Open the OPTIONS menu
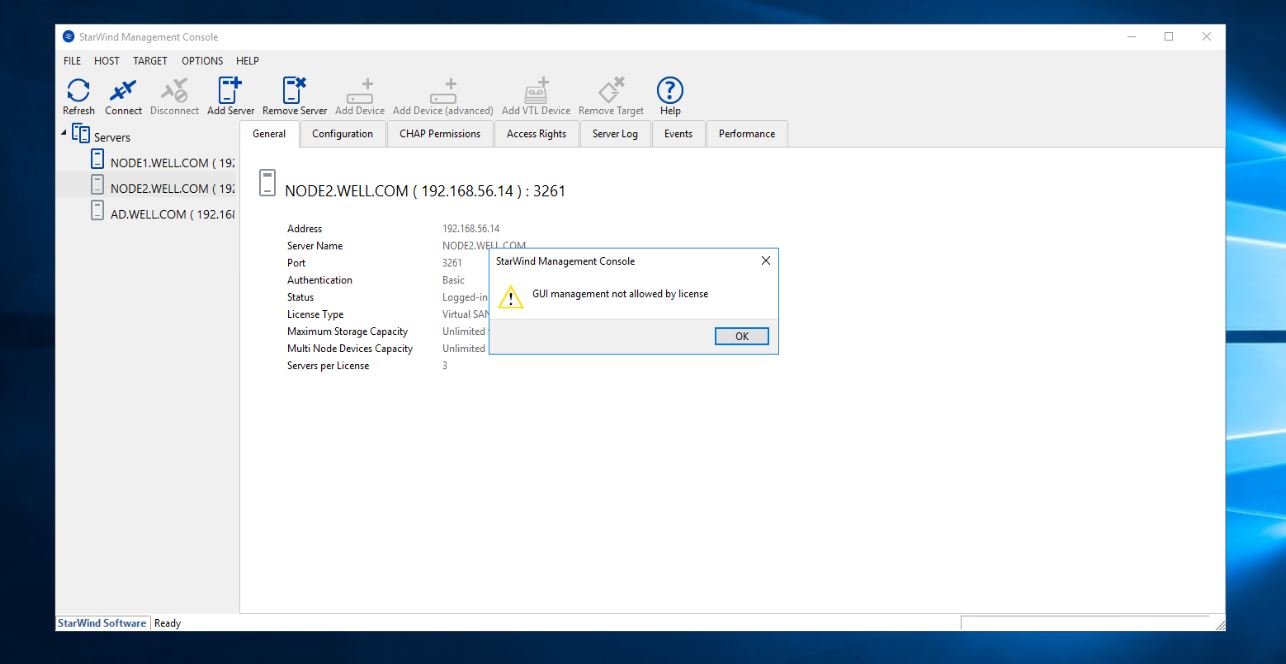This screenshot has width=1286, height=664. pyautogui.click(x=202, y=61)
